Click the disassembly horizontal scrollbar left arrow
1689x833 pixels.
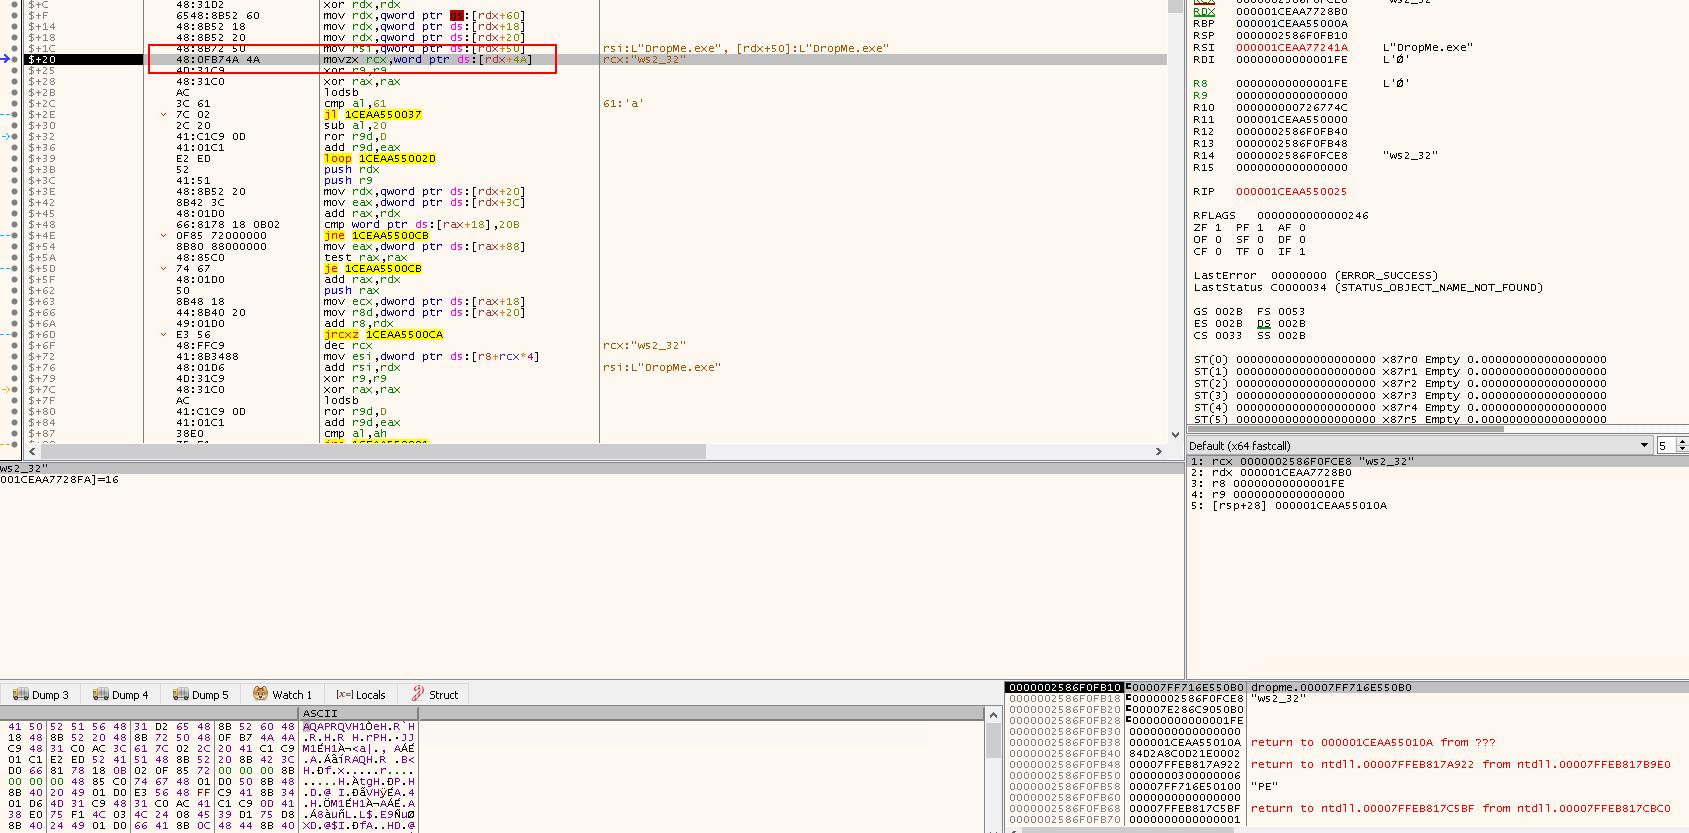coord(33,452)
